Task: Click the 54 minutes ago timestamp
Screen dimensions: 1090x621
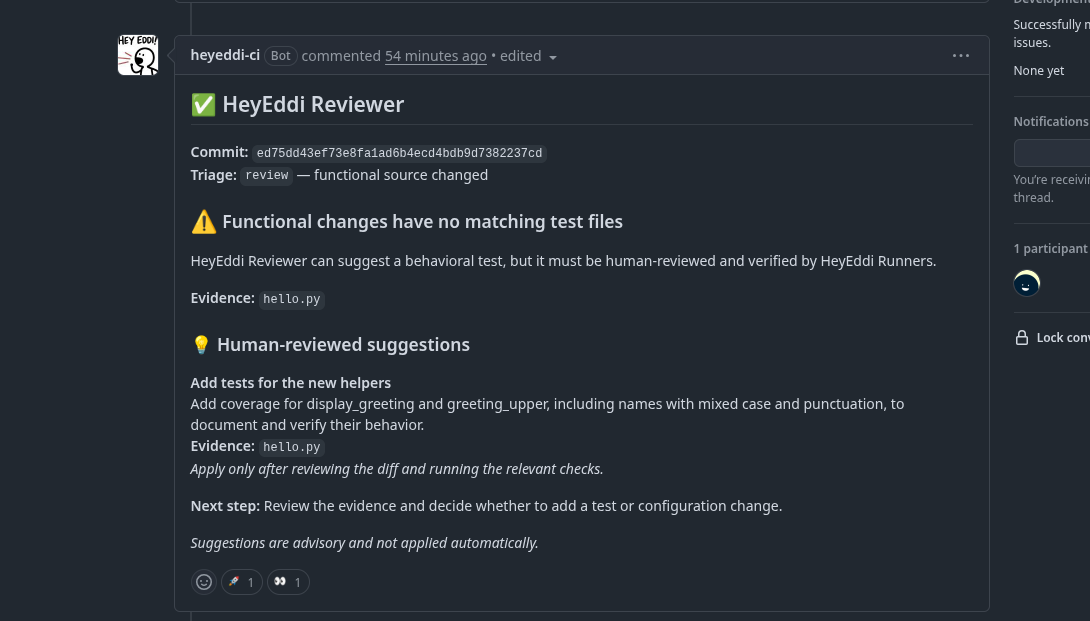Action: point(436,56)
